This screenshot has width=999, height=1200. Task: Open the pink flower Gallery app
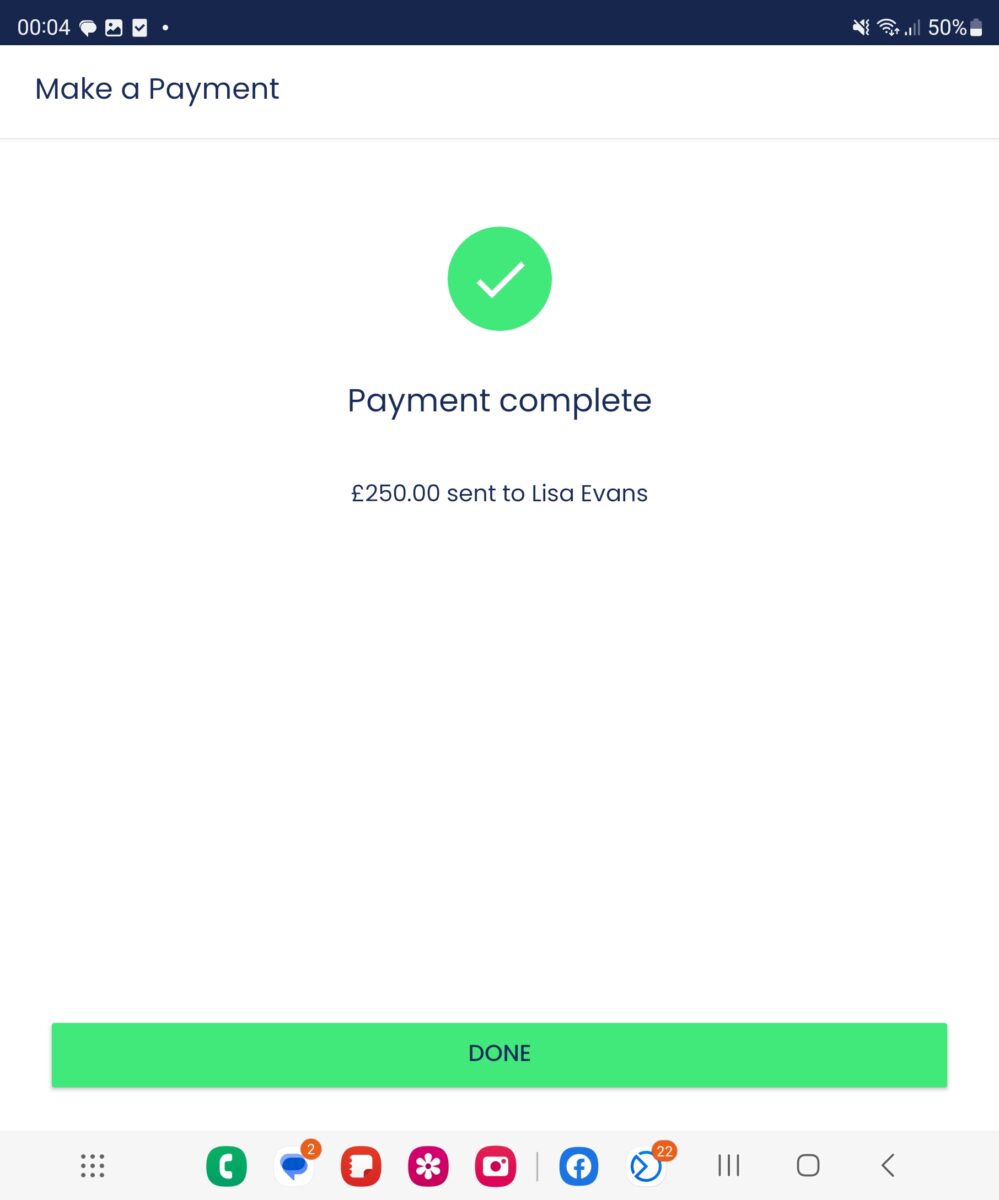pos(428,1166)
